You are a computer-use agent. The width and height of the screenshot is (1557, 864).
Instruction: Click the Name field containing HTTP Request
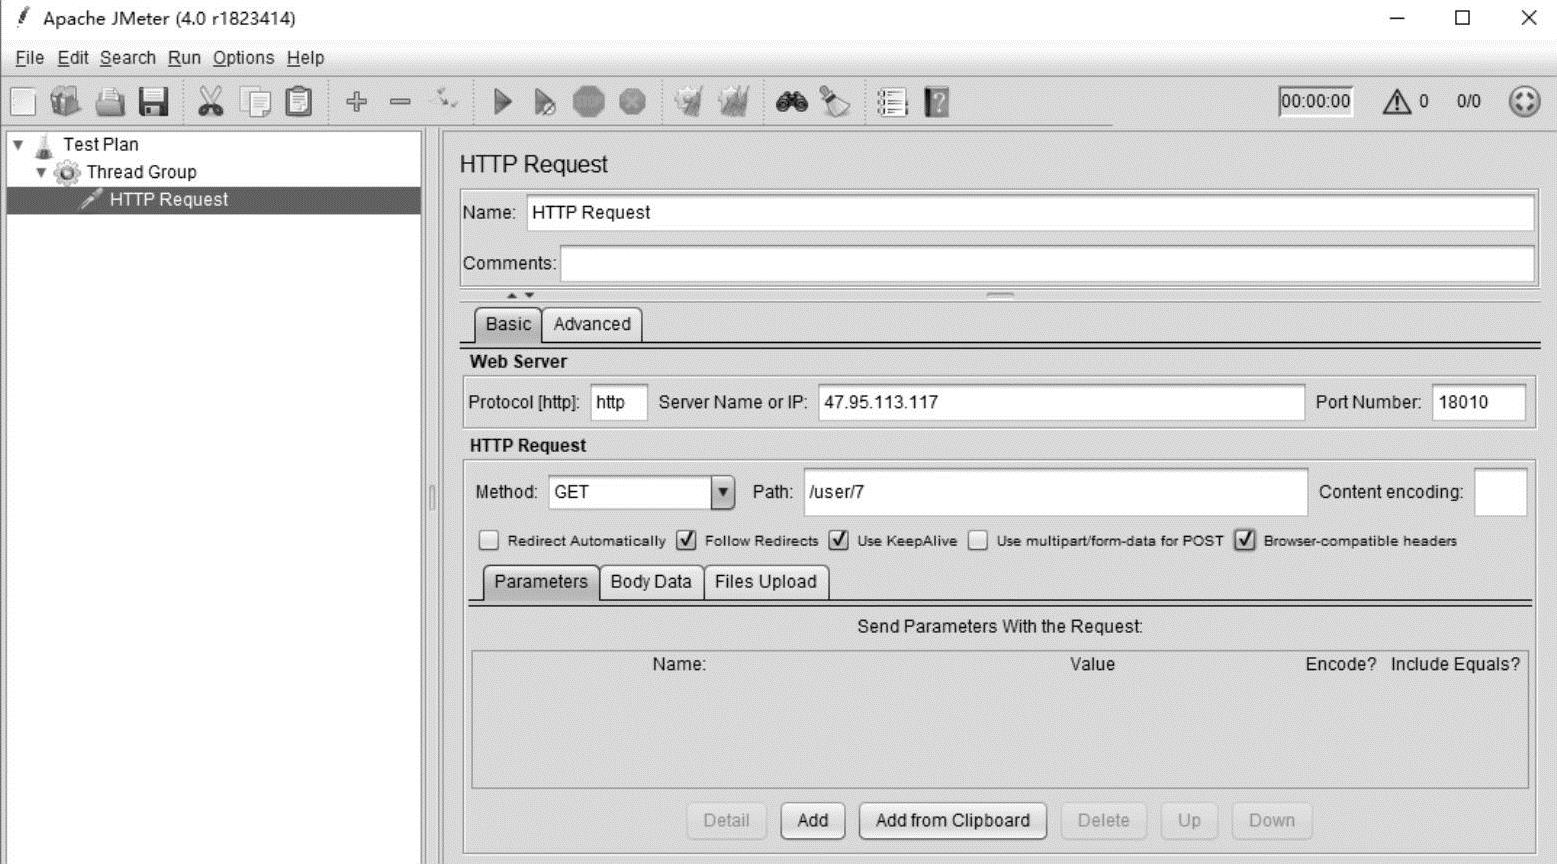coord(1030,213)
